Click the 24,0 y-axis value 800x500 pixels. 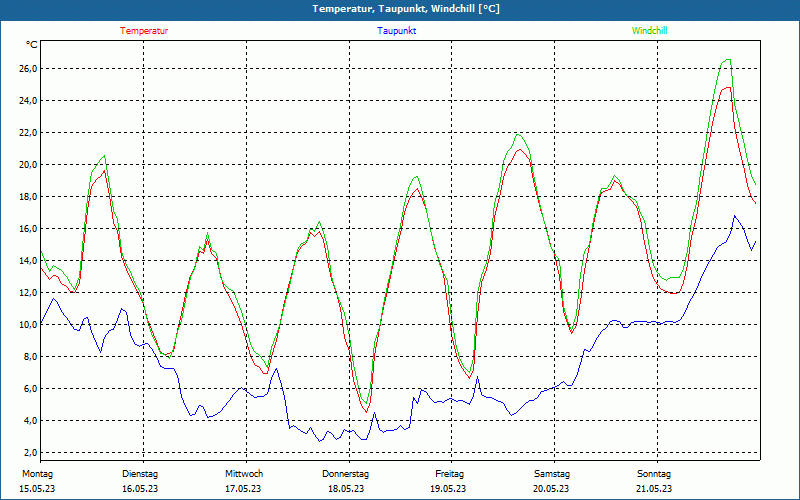click(29, 101)
